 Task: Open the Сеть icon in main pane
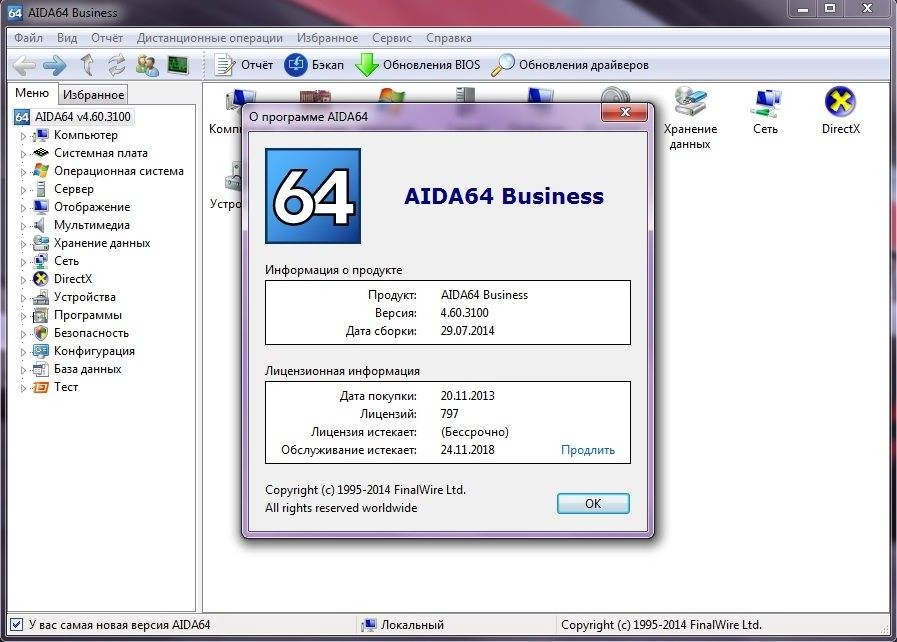click(x=765, y=111)
